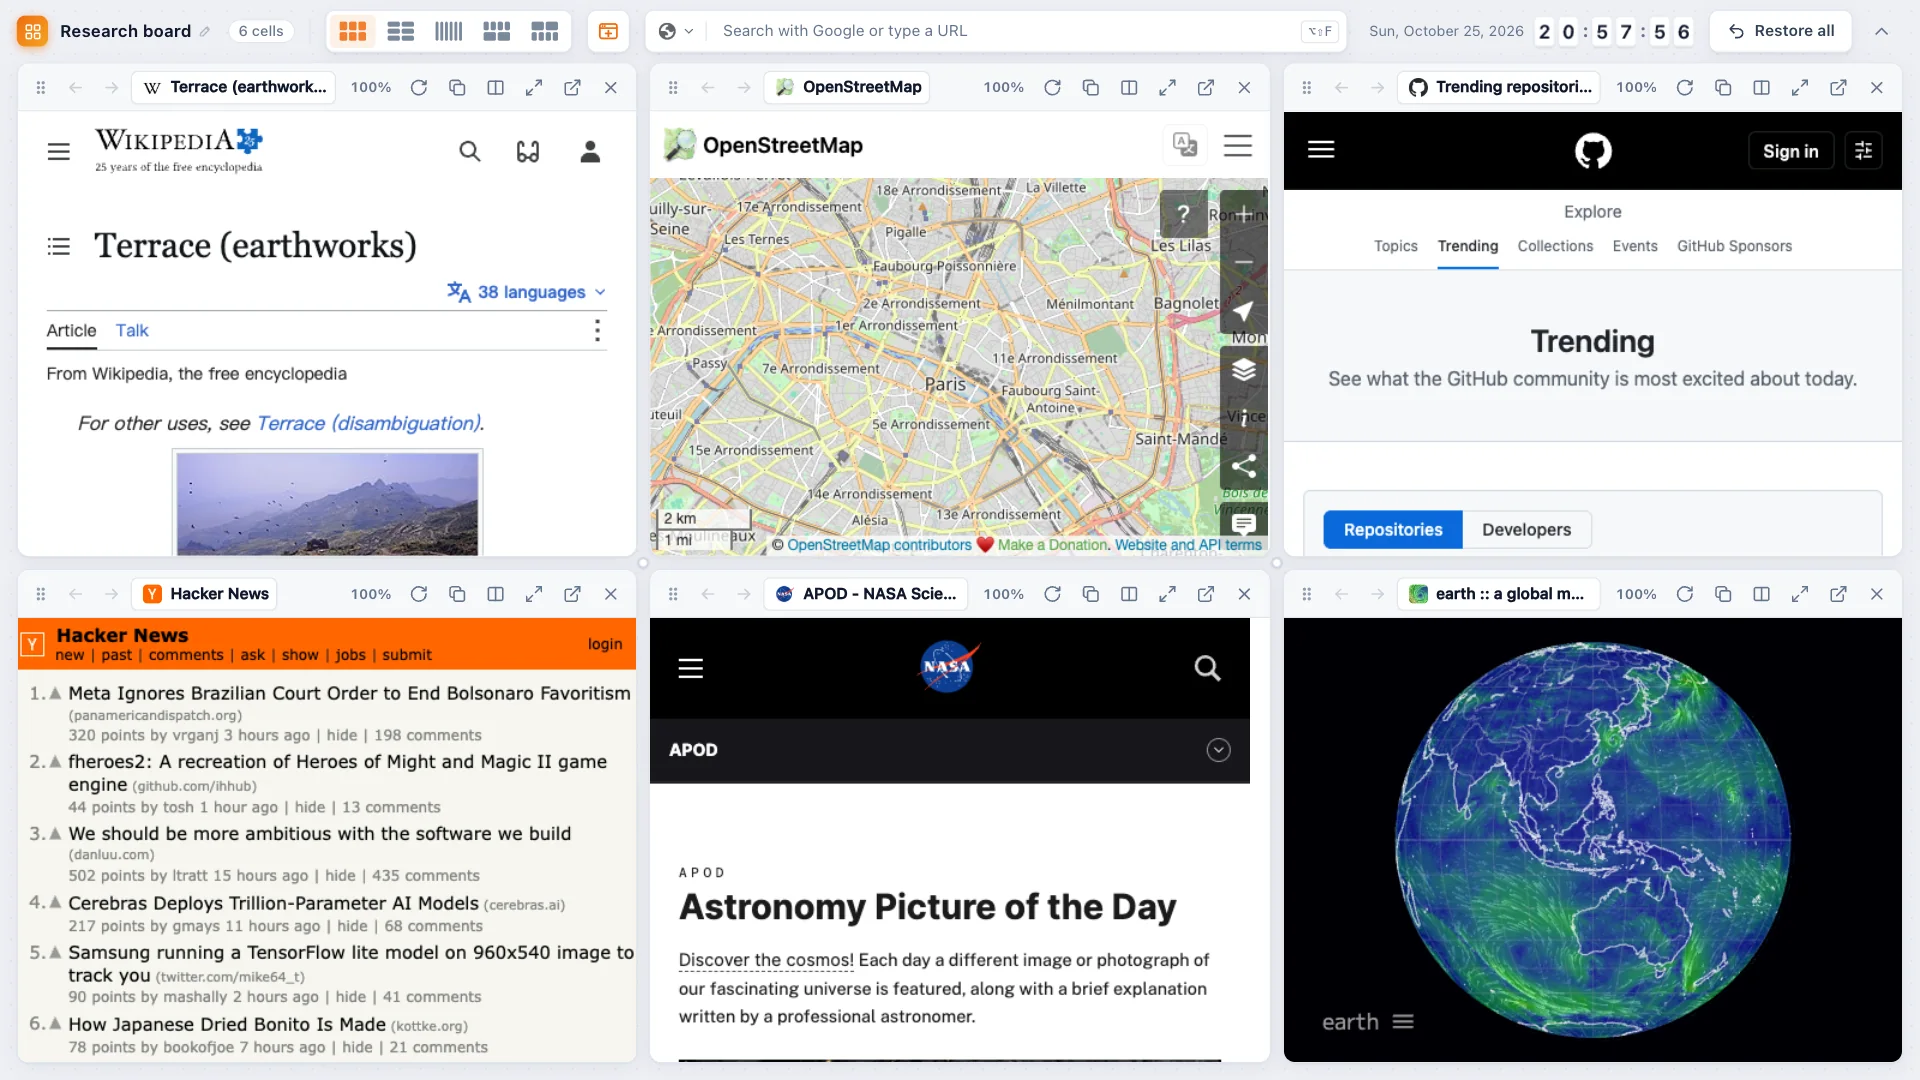Screen dimensions: 1920x1080
Task: Switch to the first grid layout
Action: pos(353,31)
